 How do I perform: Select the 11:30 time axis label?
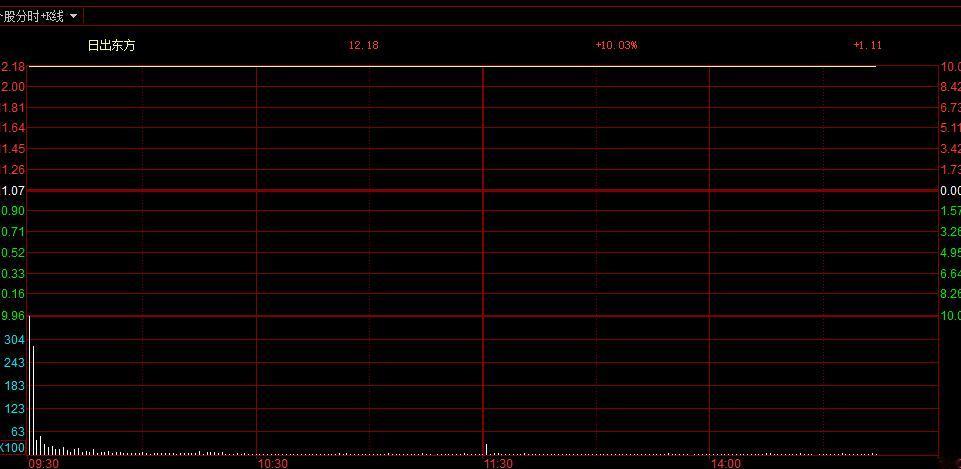(x=498, y=463)
